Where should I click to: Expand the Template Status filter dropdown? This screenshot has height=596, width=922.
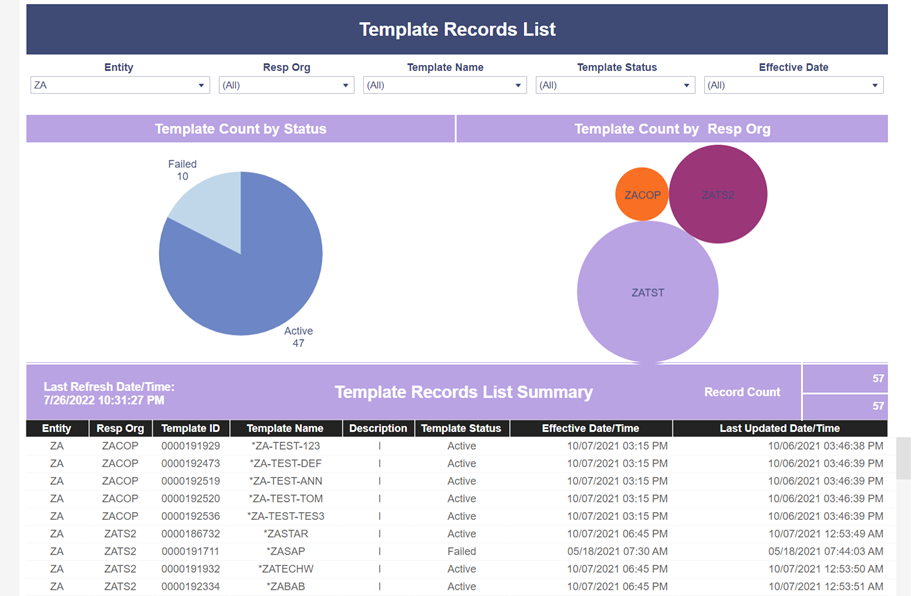point(615,85)
